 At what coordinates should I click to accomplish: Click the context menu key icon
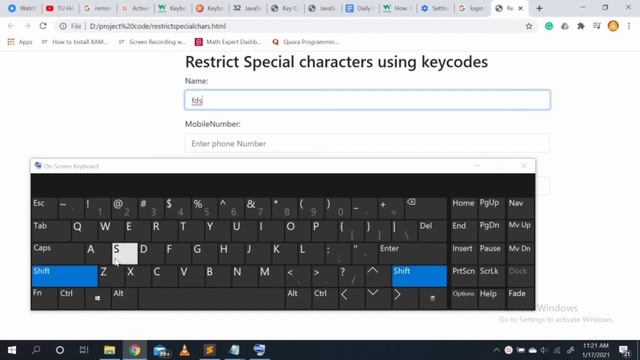[433, 298]
